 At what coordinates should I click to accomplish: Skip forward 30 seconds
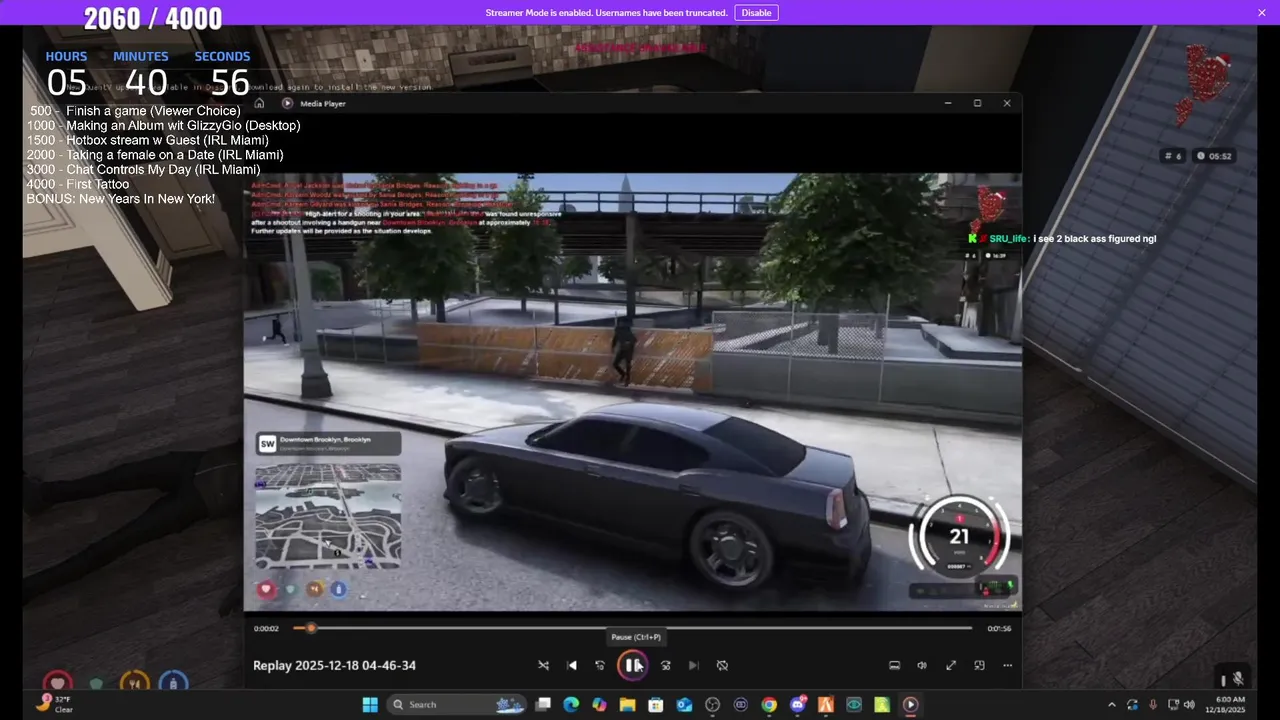tap(665, 665)
